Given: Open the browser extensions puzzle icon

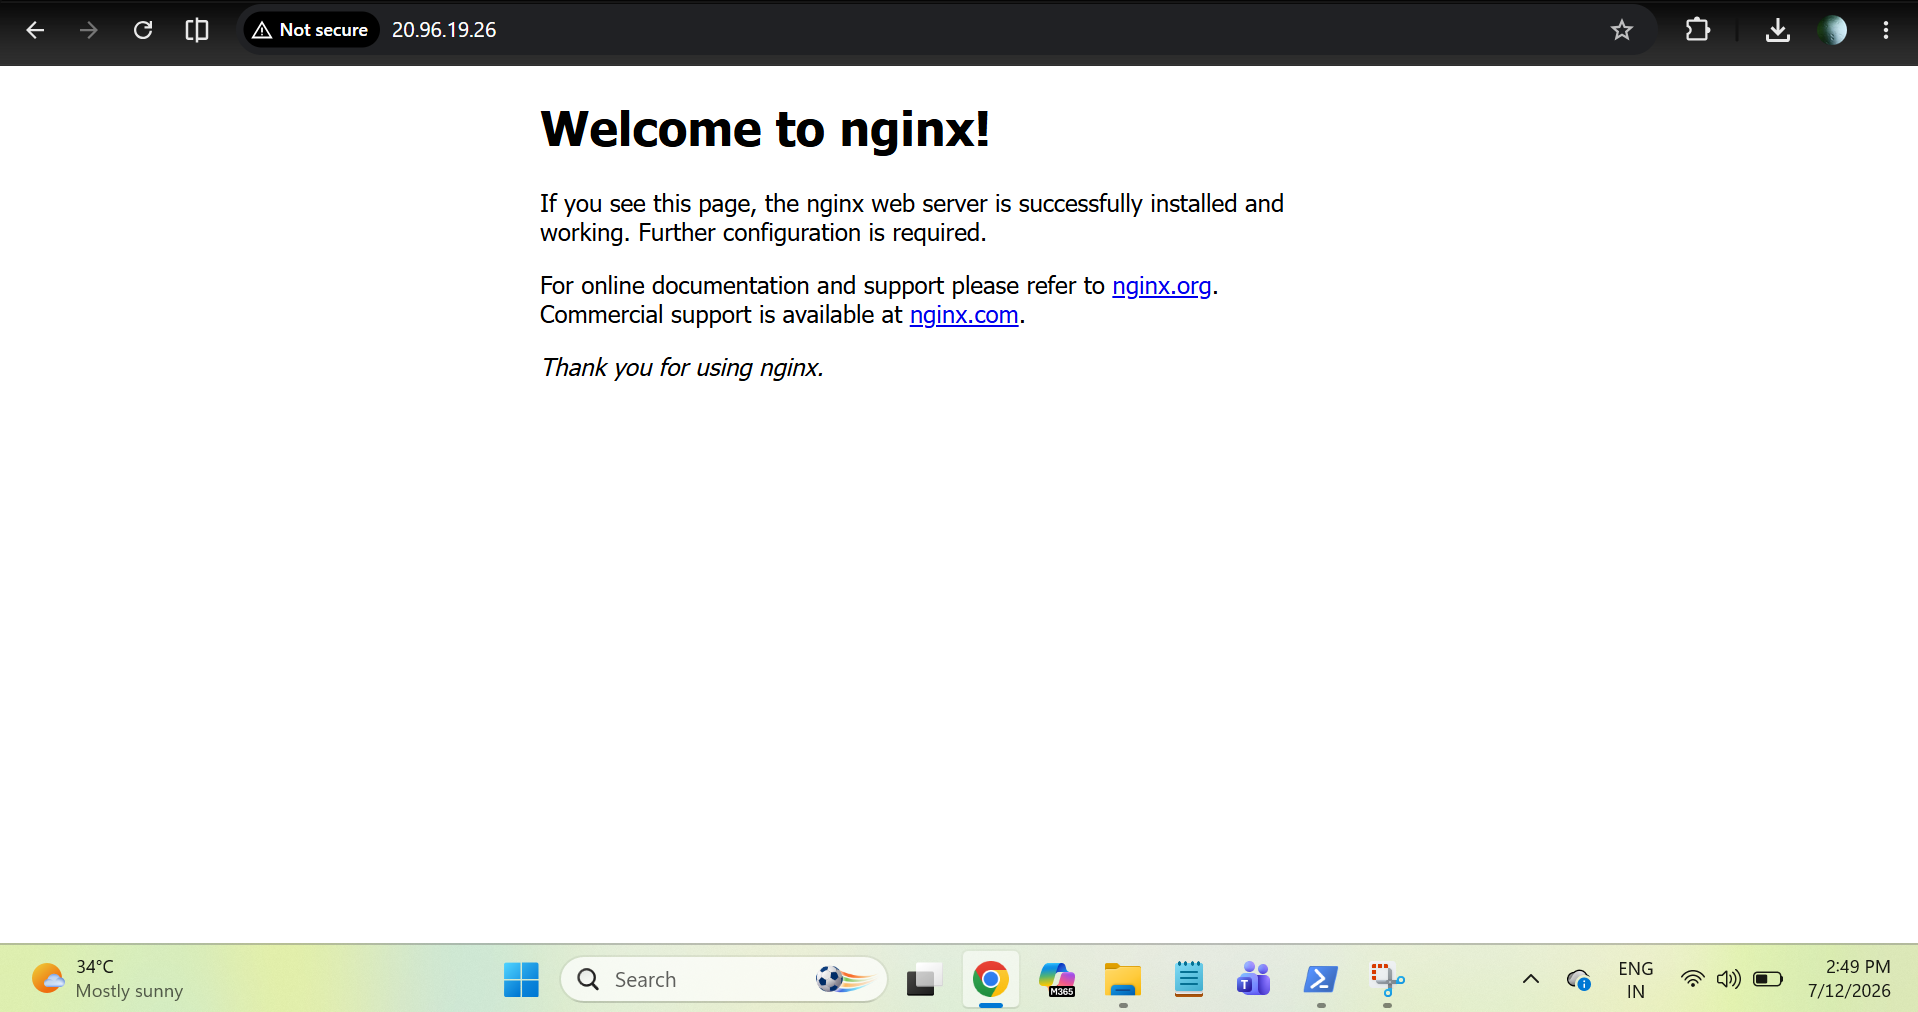Looking at the screenshot, I should point(1697,30).
